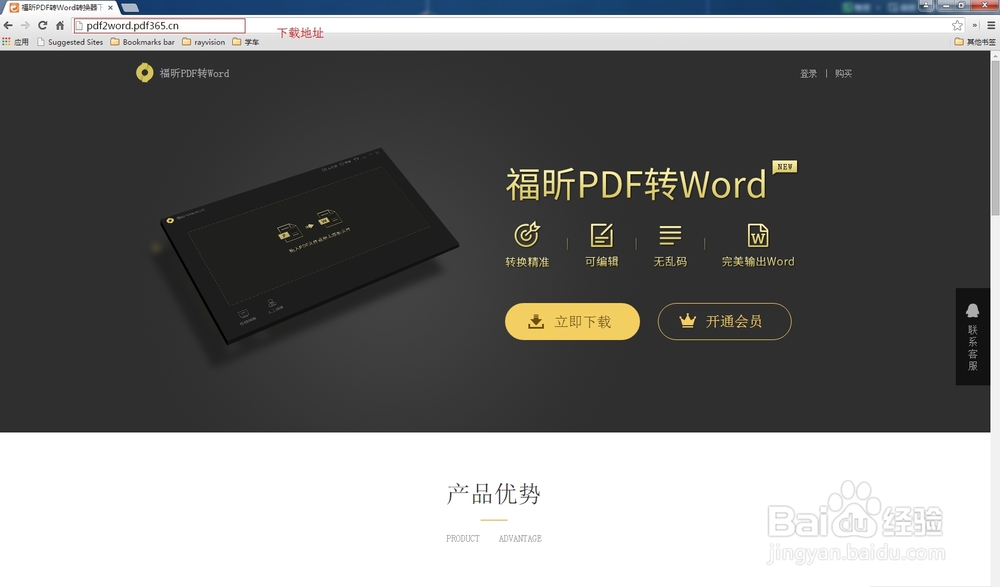Open the Suggested Sites bookmark

(70, 42)
